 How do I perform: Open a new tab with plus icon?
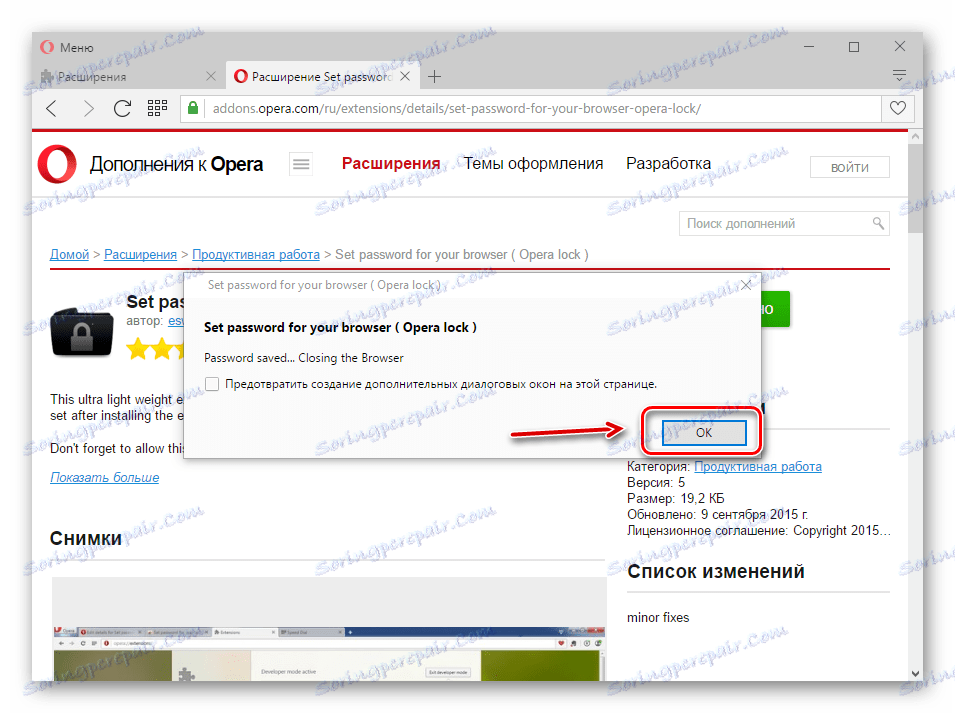(x=434, y=77)
